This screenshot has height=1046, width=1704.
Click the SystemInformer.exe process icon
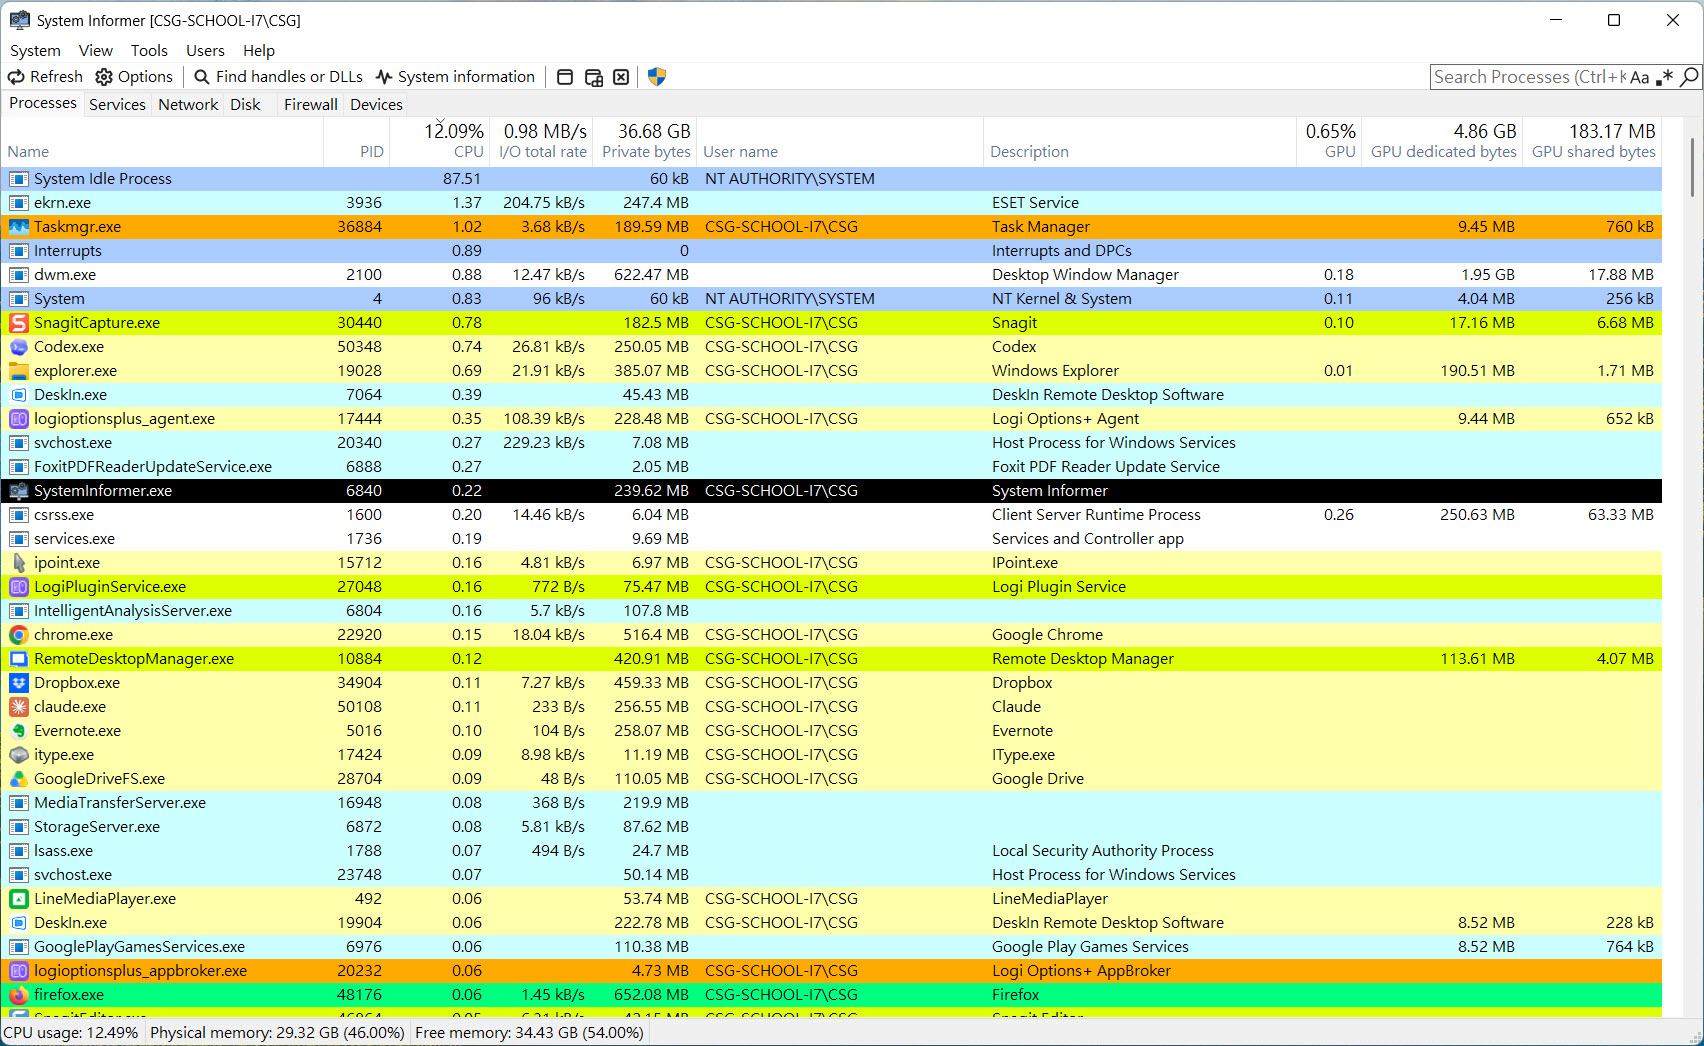[x=18, y=491]
